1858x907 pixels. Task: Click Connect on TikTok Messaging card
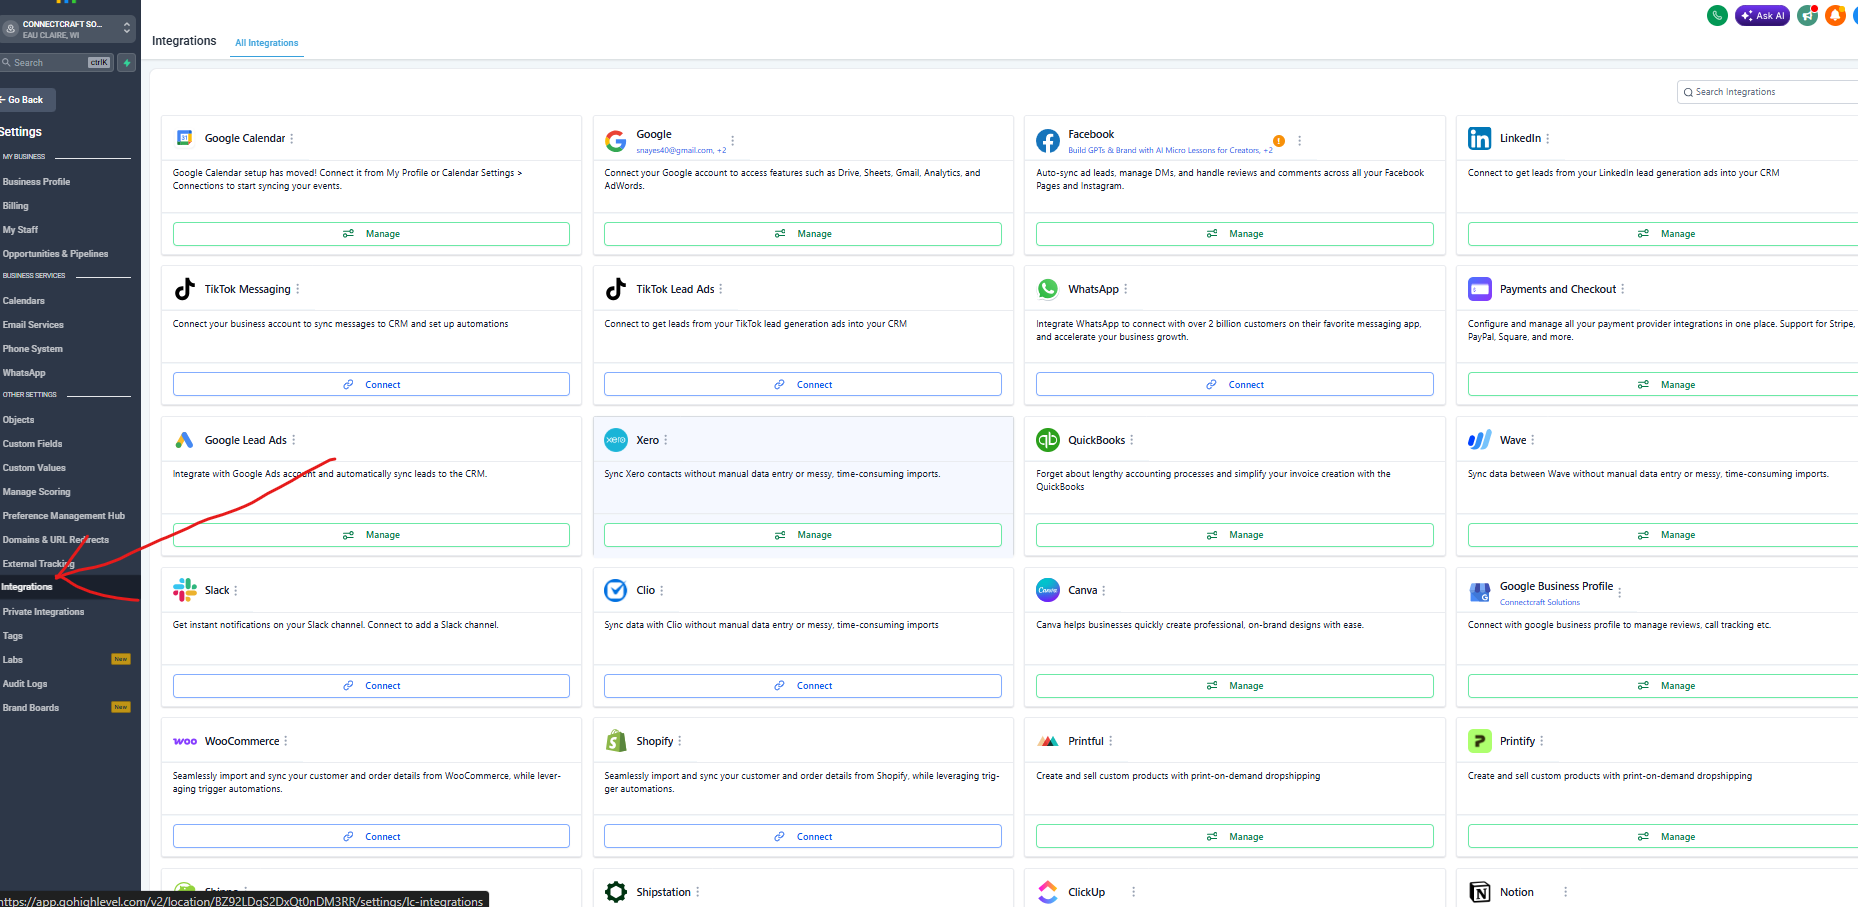tap(371, 385)
